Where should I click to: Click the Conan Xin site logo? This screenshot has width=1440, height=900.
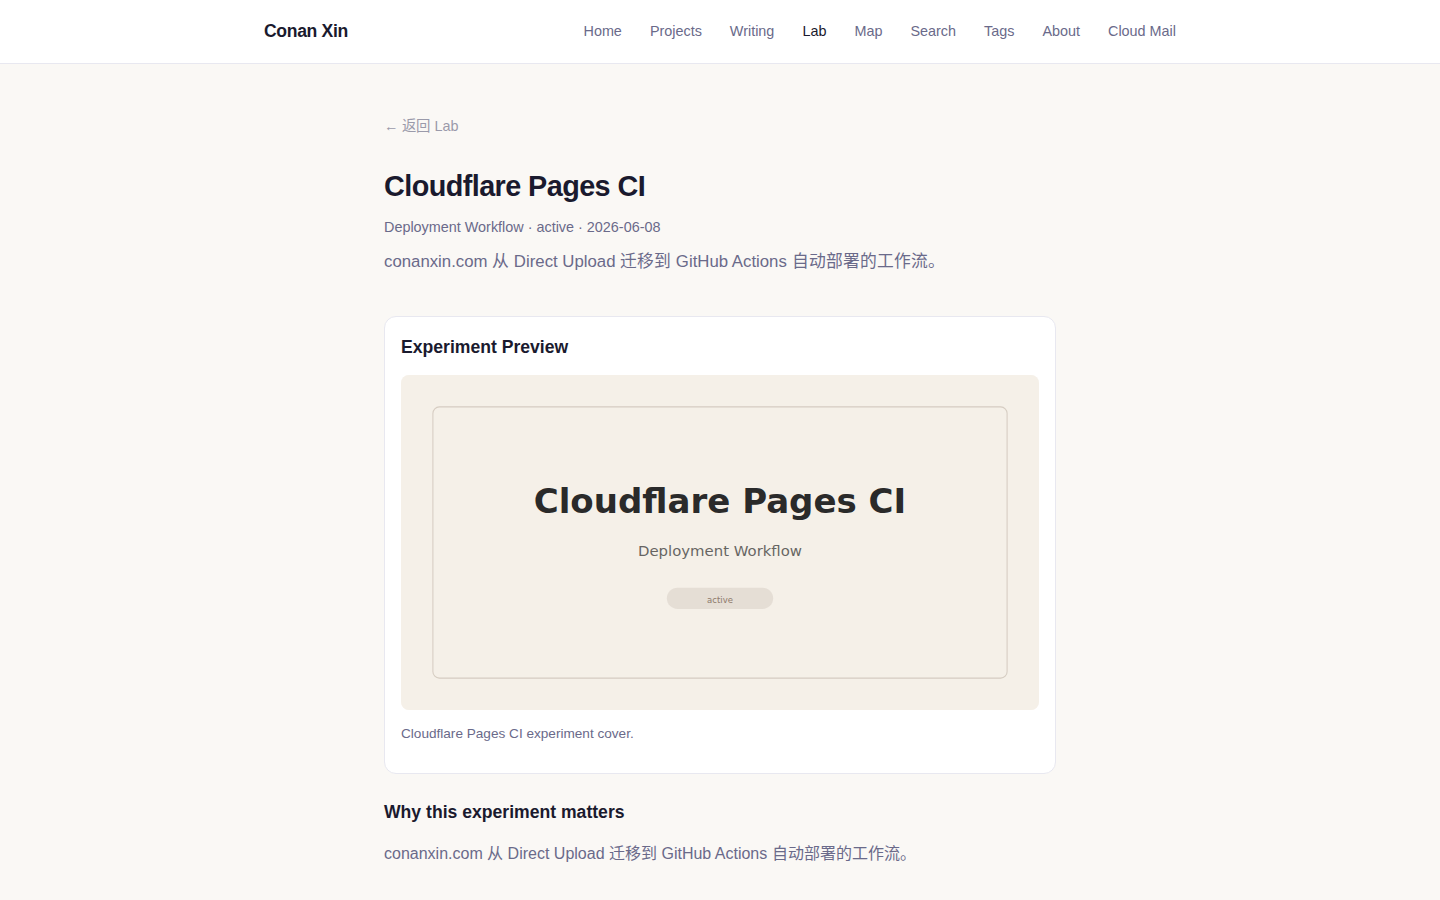tap(306, 31)
